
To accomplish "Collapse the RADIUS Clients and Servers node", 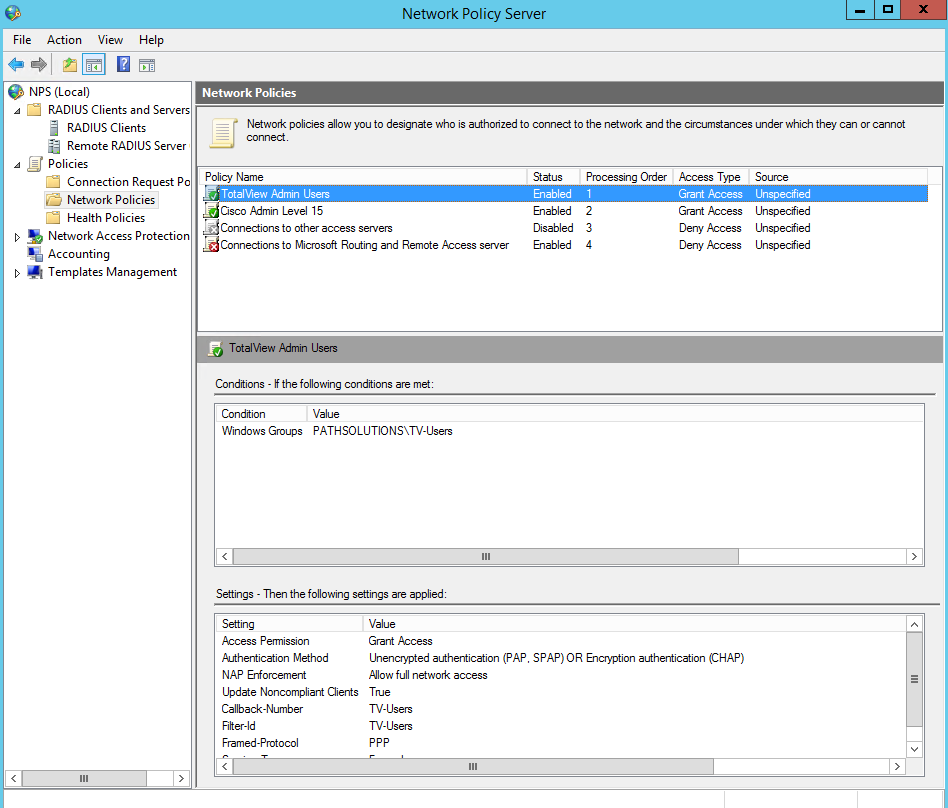I will click(18, 111).
